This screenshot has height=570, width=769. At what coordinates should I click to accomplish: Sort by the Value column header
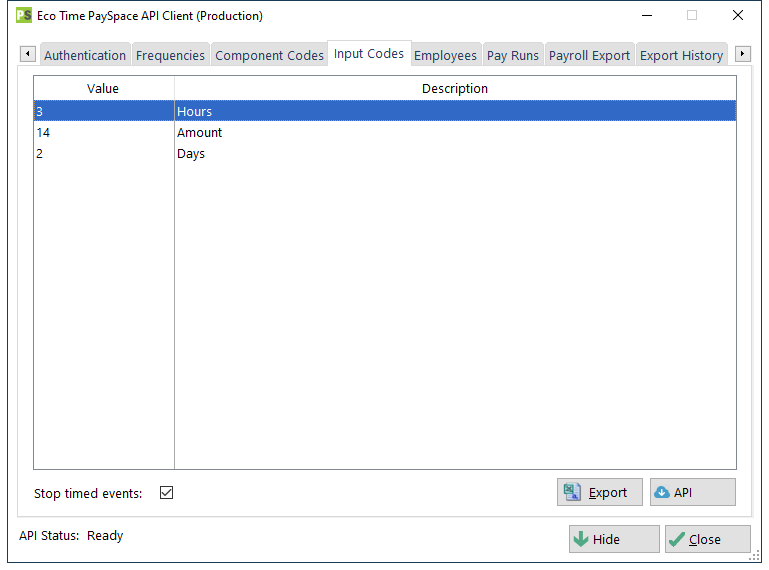pyautogui.click(x=103, y=88)
